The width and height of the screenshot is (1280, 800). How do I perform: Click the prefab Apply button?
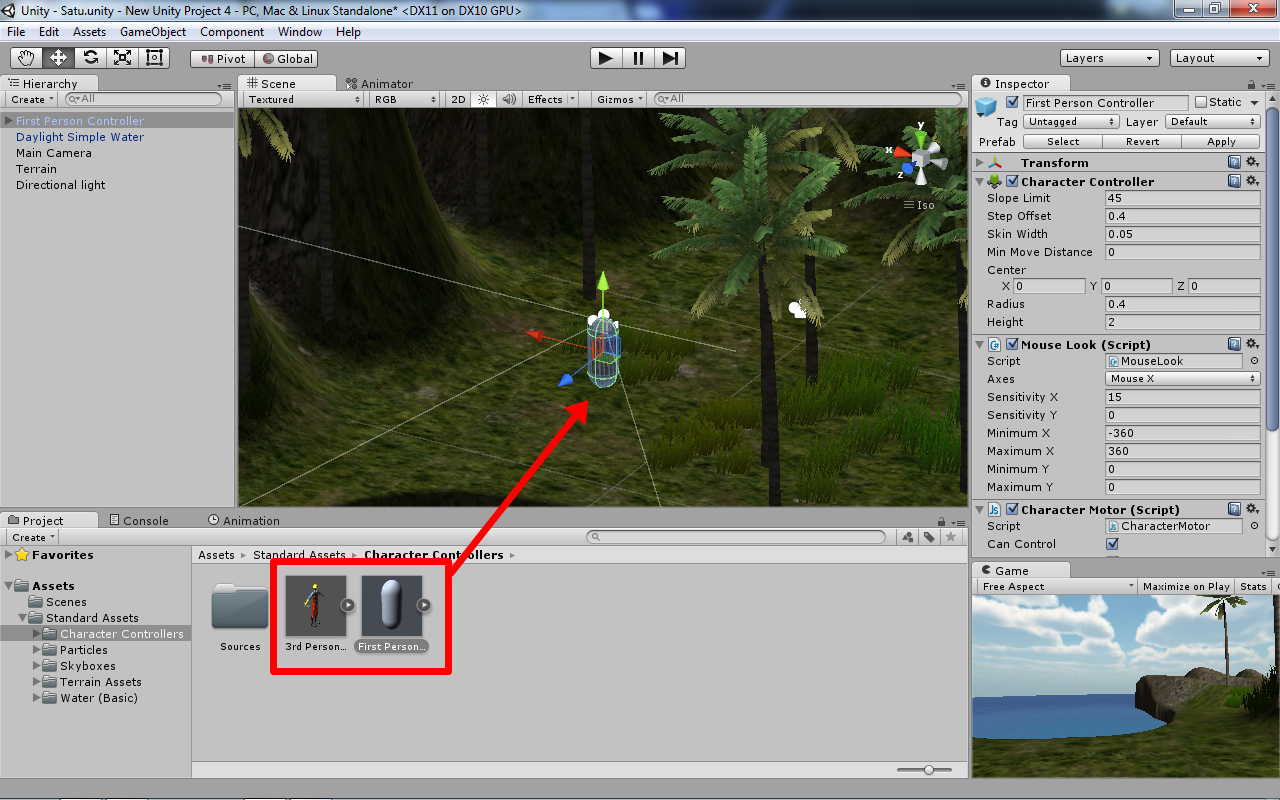pos(1221,141)
